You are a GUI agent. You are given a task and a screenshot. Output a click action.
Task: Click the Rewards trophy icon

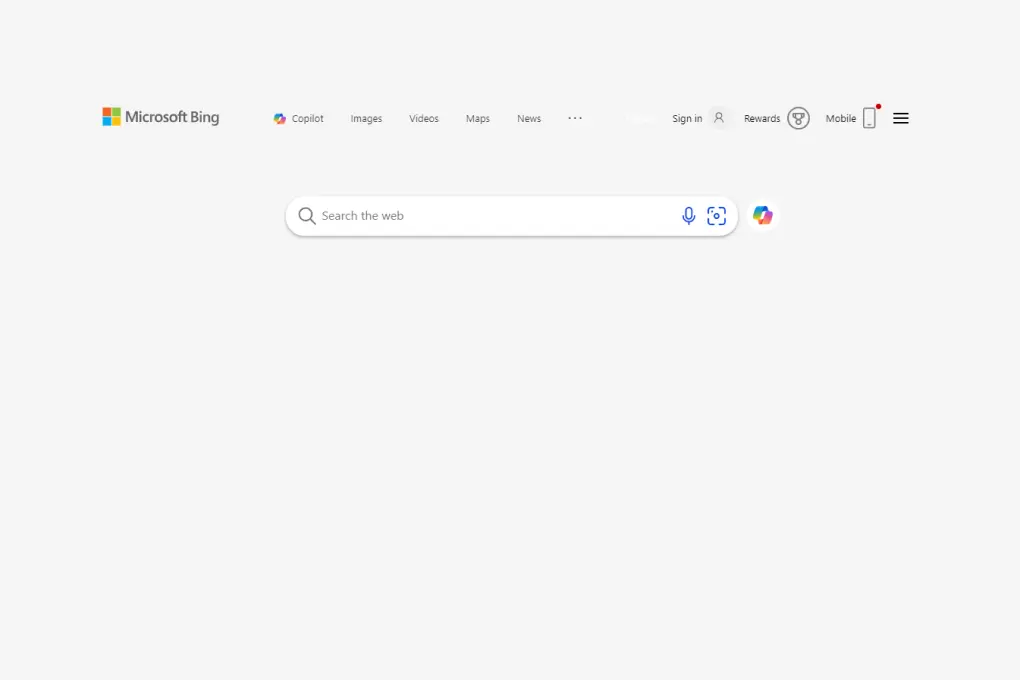pos(798,118)
